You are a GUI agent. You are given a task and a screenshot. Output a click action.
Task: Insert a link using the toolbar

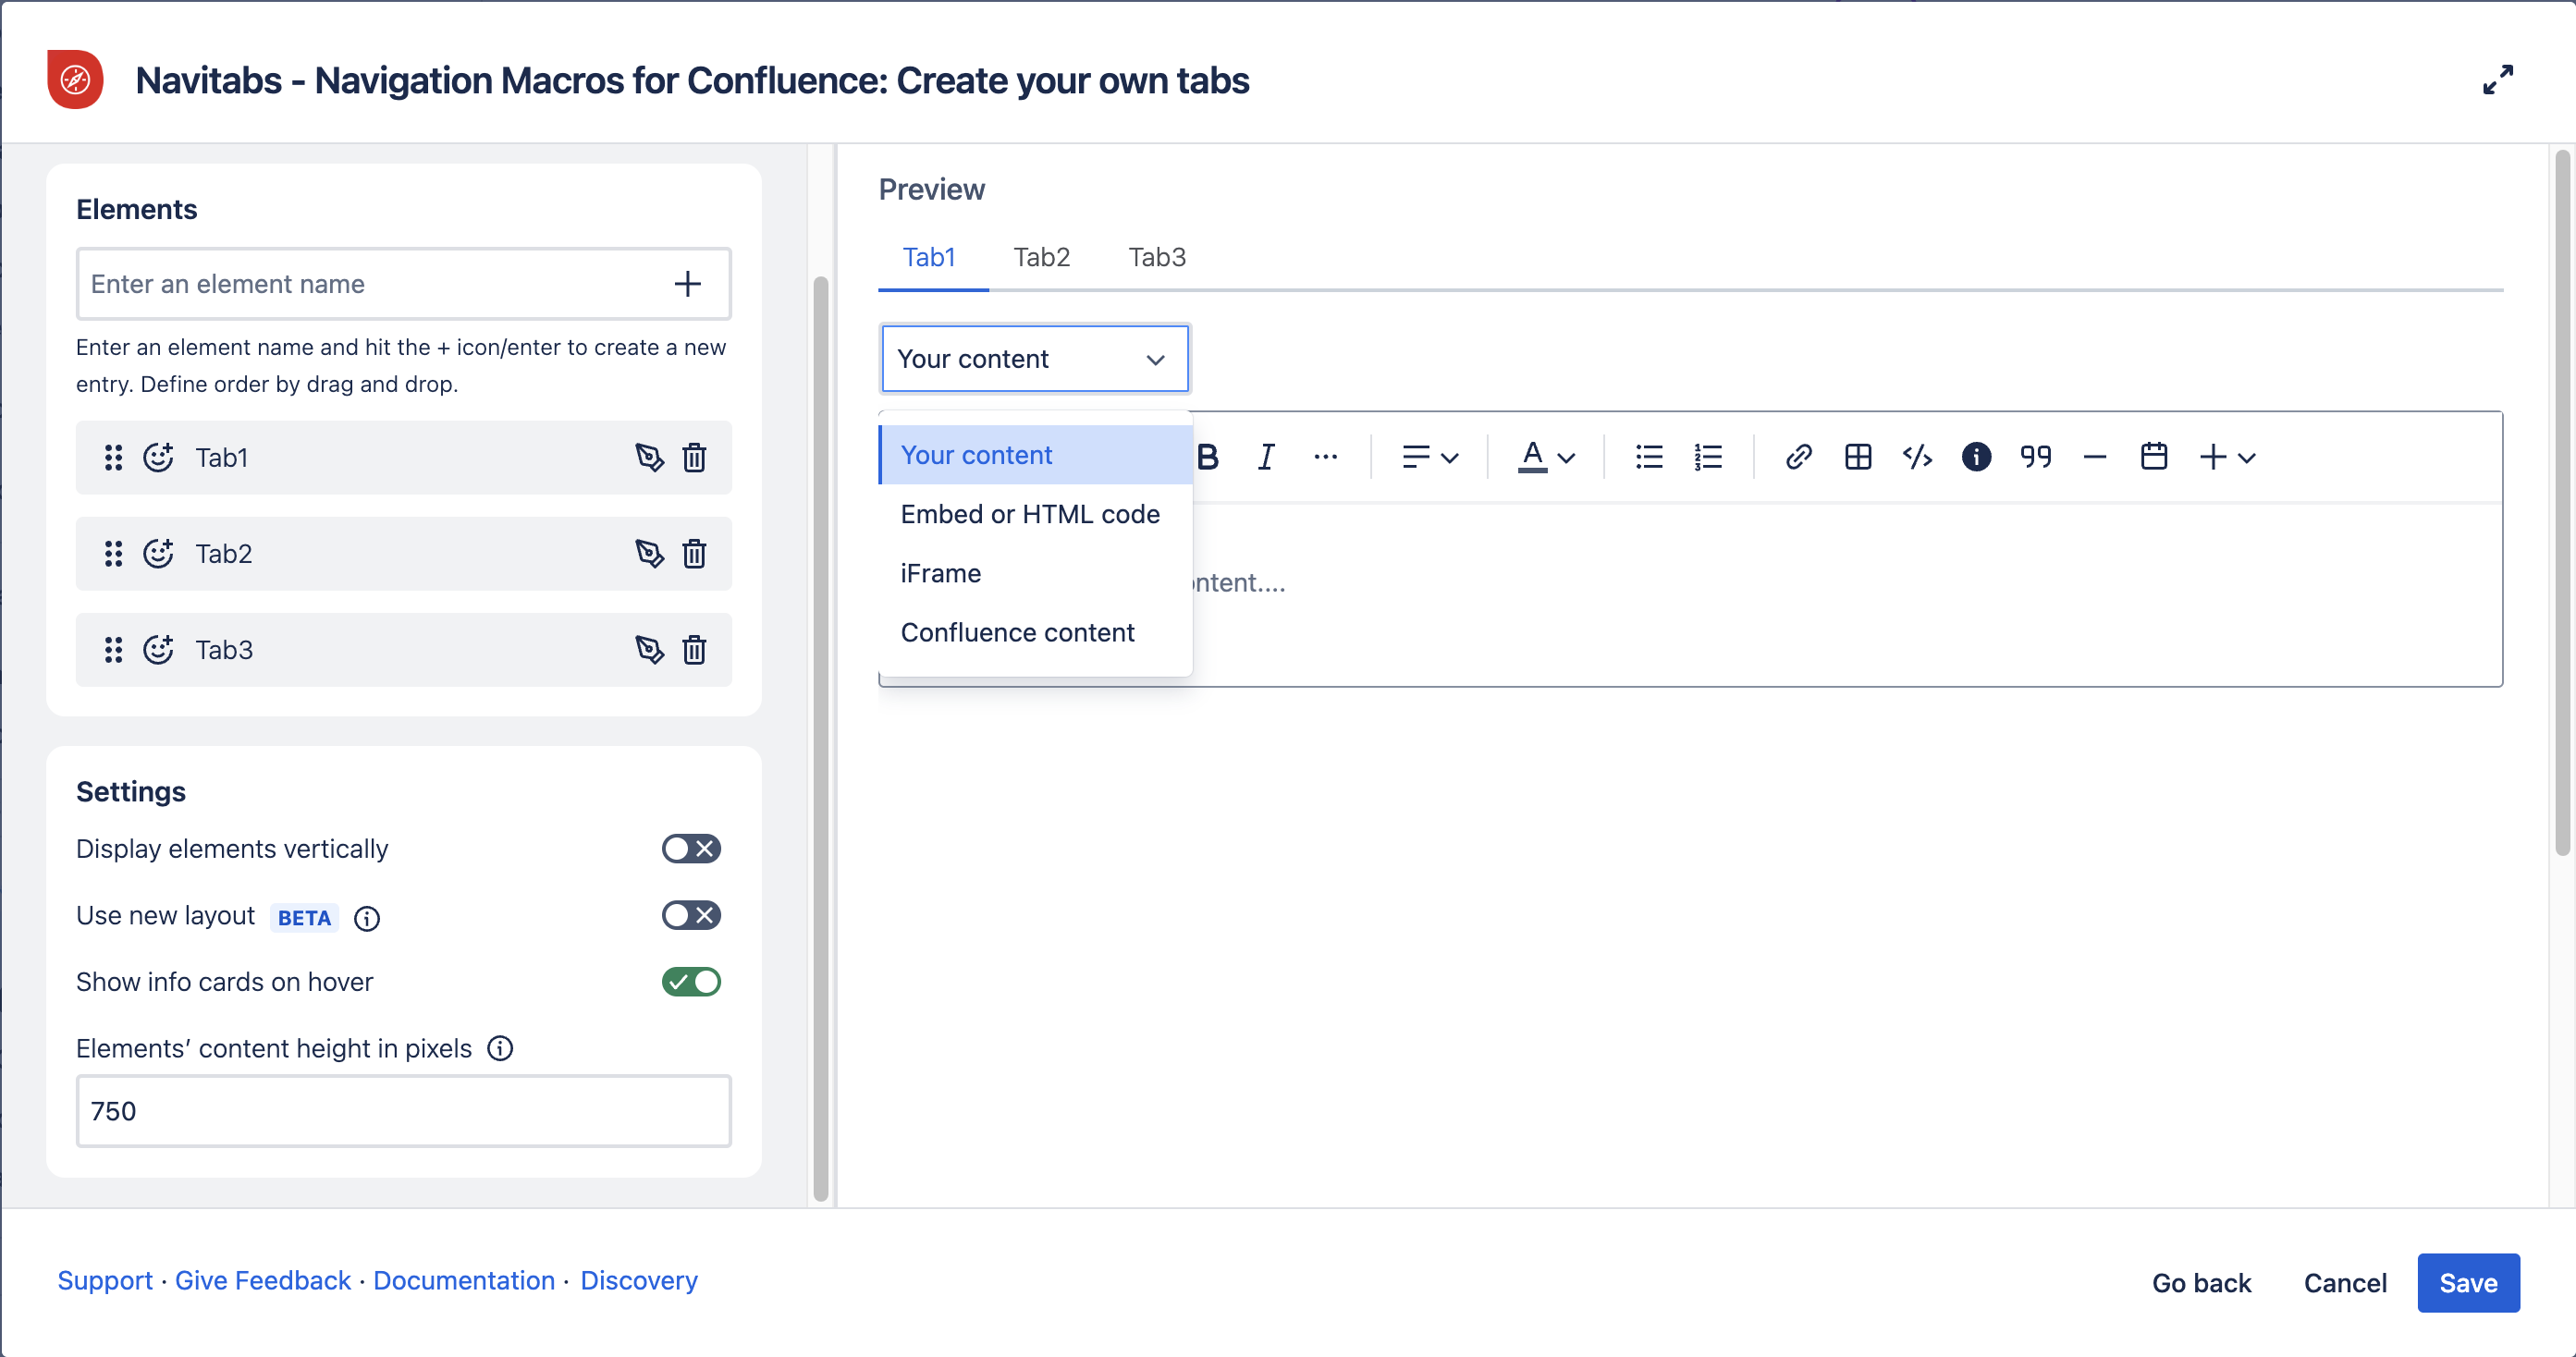pos(1798,457)
